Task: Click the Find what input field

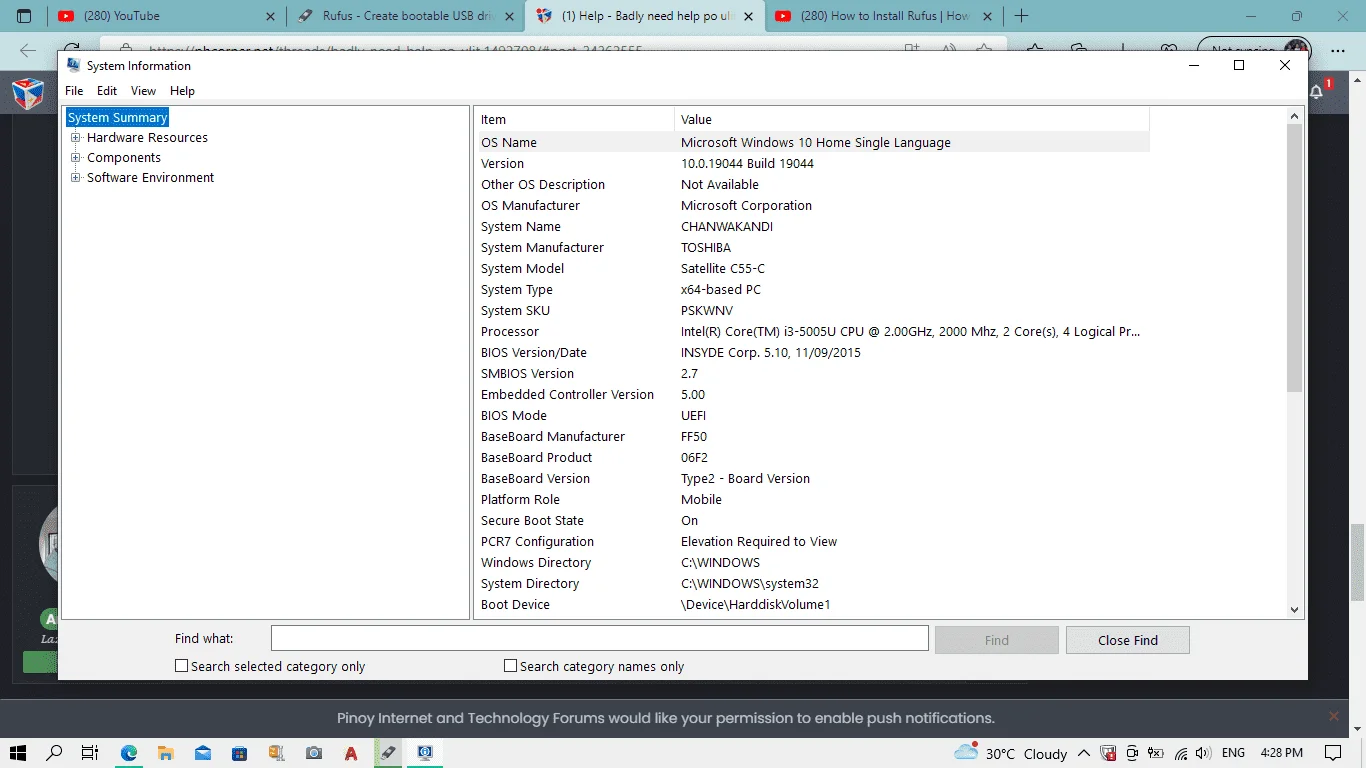Action: [600, 639]
